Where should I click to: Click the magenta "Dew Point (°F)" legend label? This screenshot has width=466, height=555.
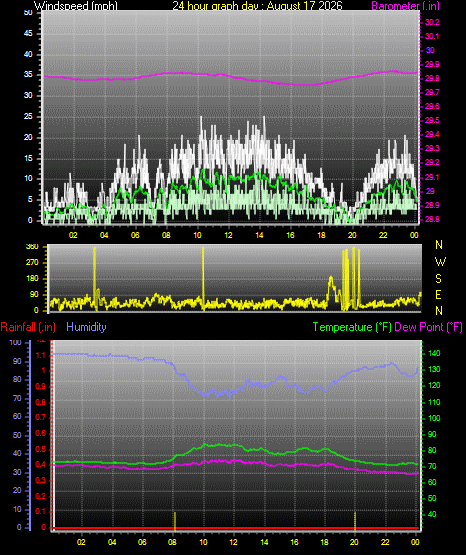428,327
